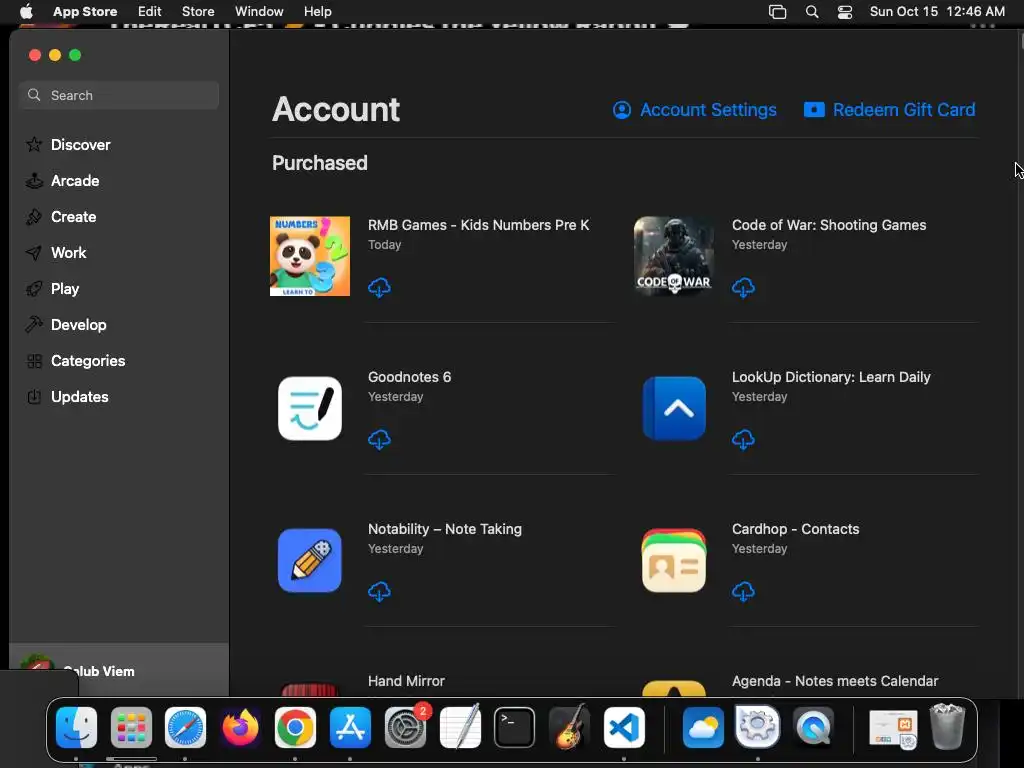This screenshot has width=1024, height=768.
Task: Click Agenda - Notes meets Calendar title
Action: (835, 681)
